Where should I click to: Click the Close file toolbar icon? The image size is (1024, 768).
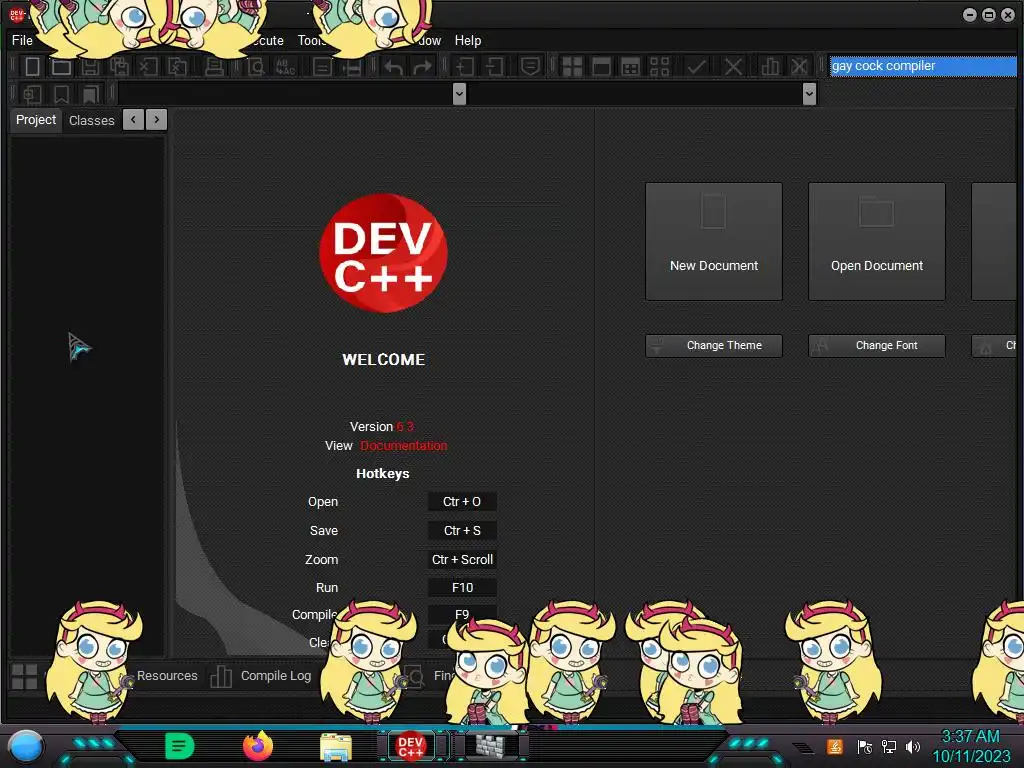point(148,67)
